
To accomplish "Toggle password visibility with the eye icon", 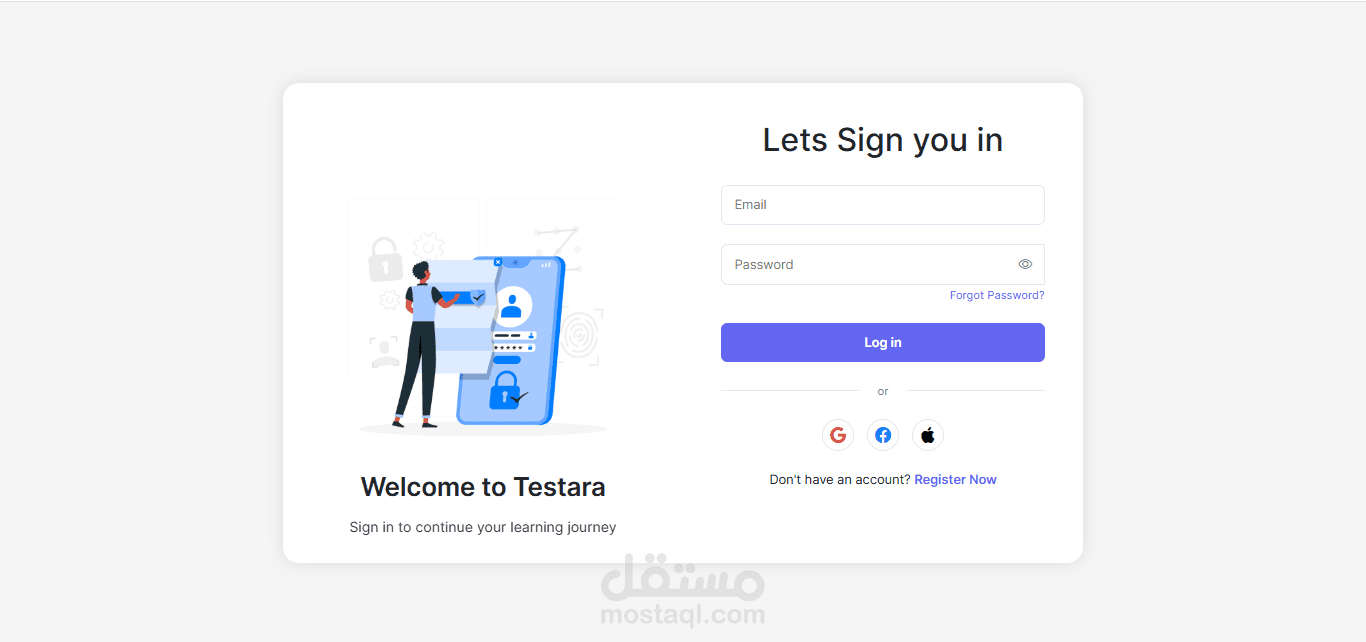I will click(1025, 264).
